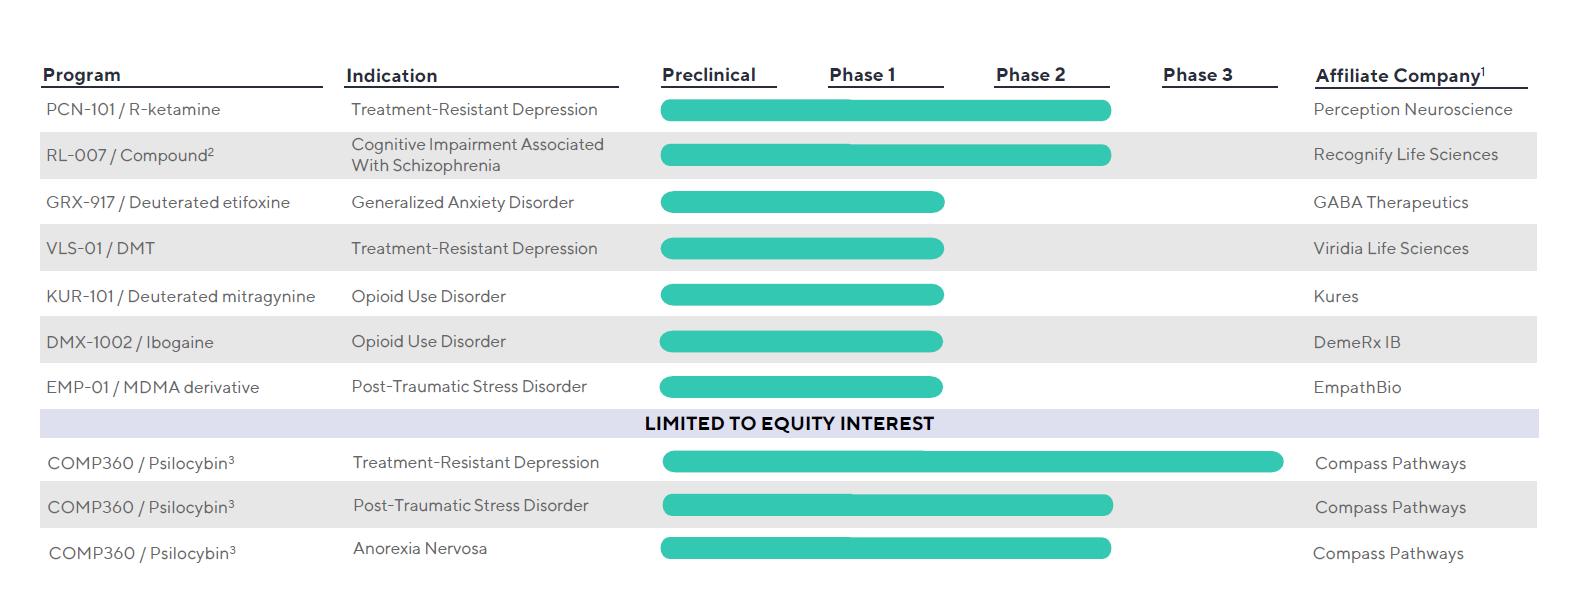The width and height of the screenshot is (1590, 596).
Task: Click GRX-917 / Deuterated etifoxine program
Action: point(168,203)
